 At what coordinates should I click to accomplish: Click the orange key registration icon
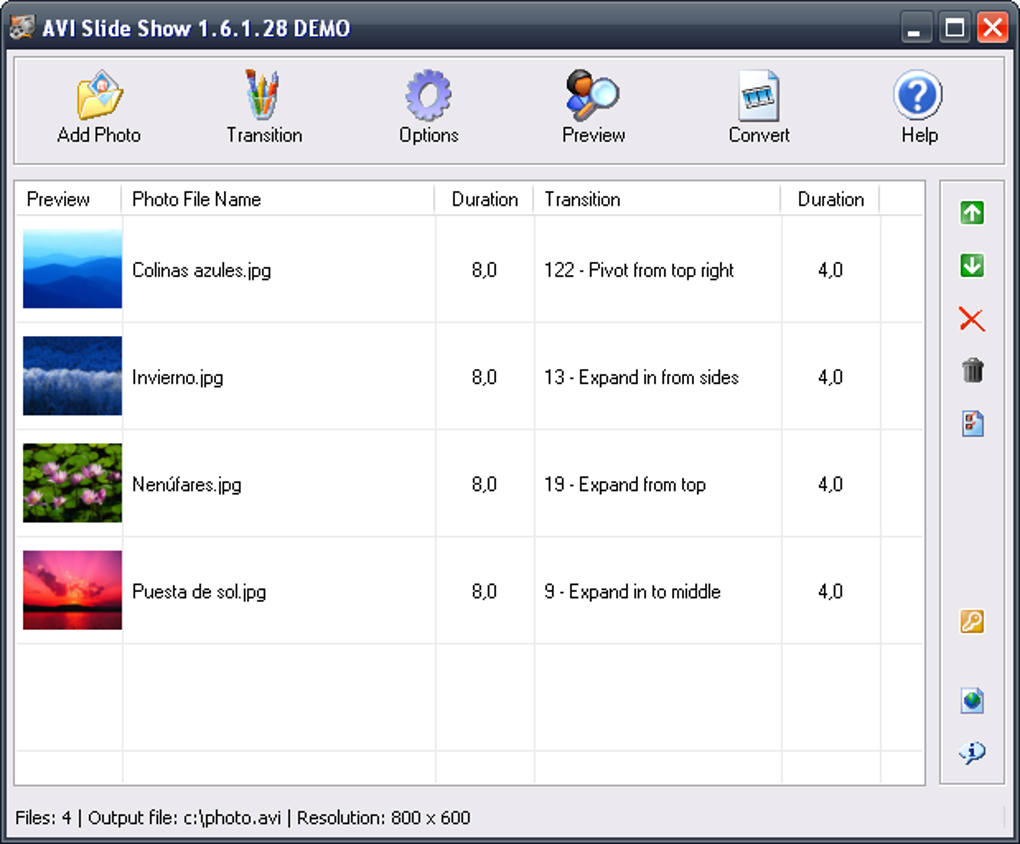coord(971,622)
